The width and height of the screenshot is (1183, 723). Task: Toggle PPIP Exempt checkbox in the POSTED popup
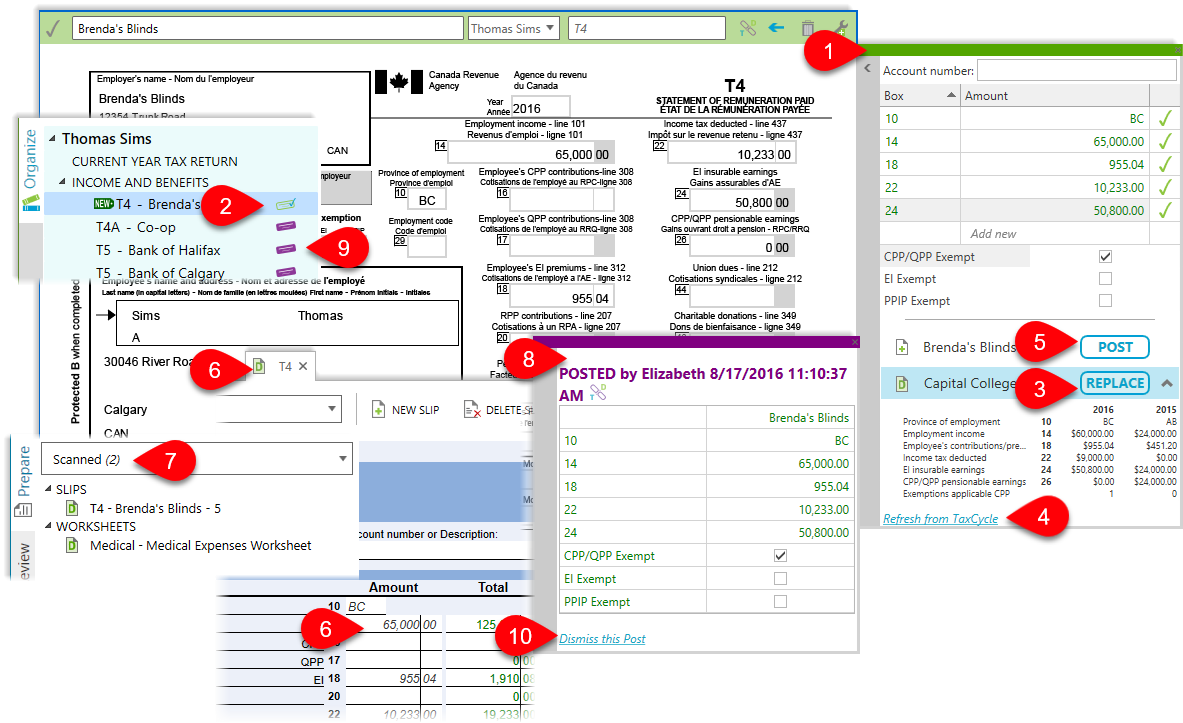tap(780, 601)
